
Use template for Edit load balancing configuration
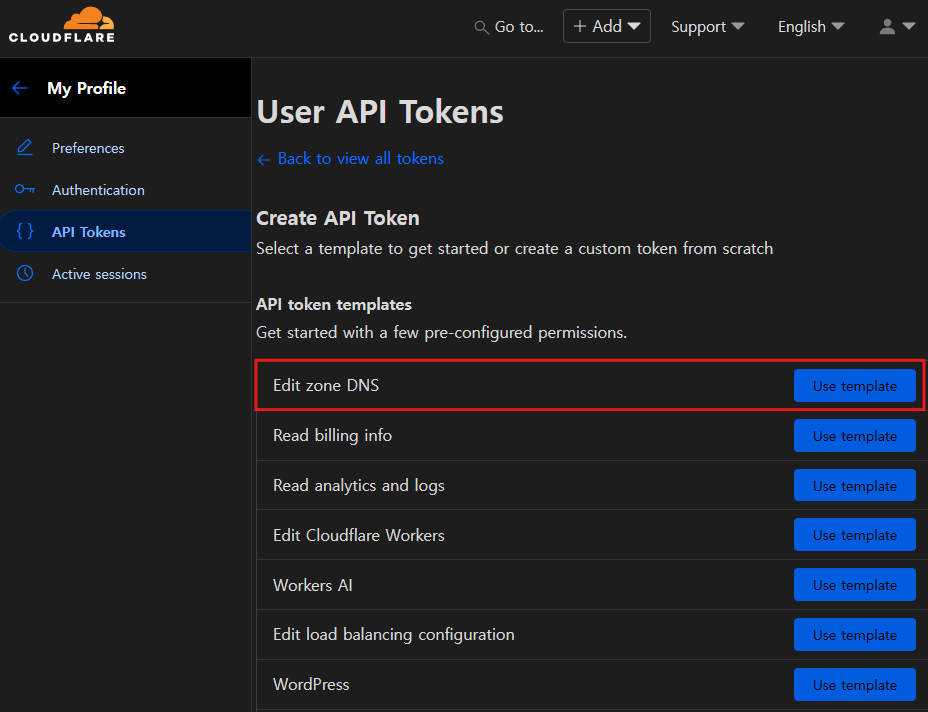pos(855,634)
